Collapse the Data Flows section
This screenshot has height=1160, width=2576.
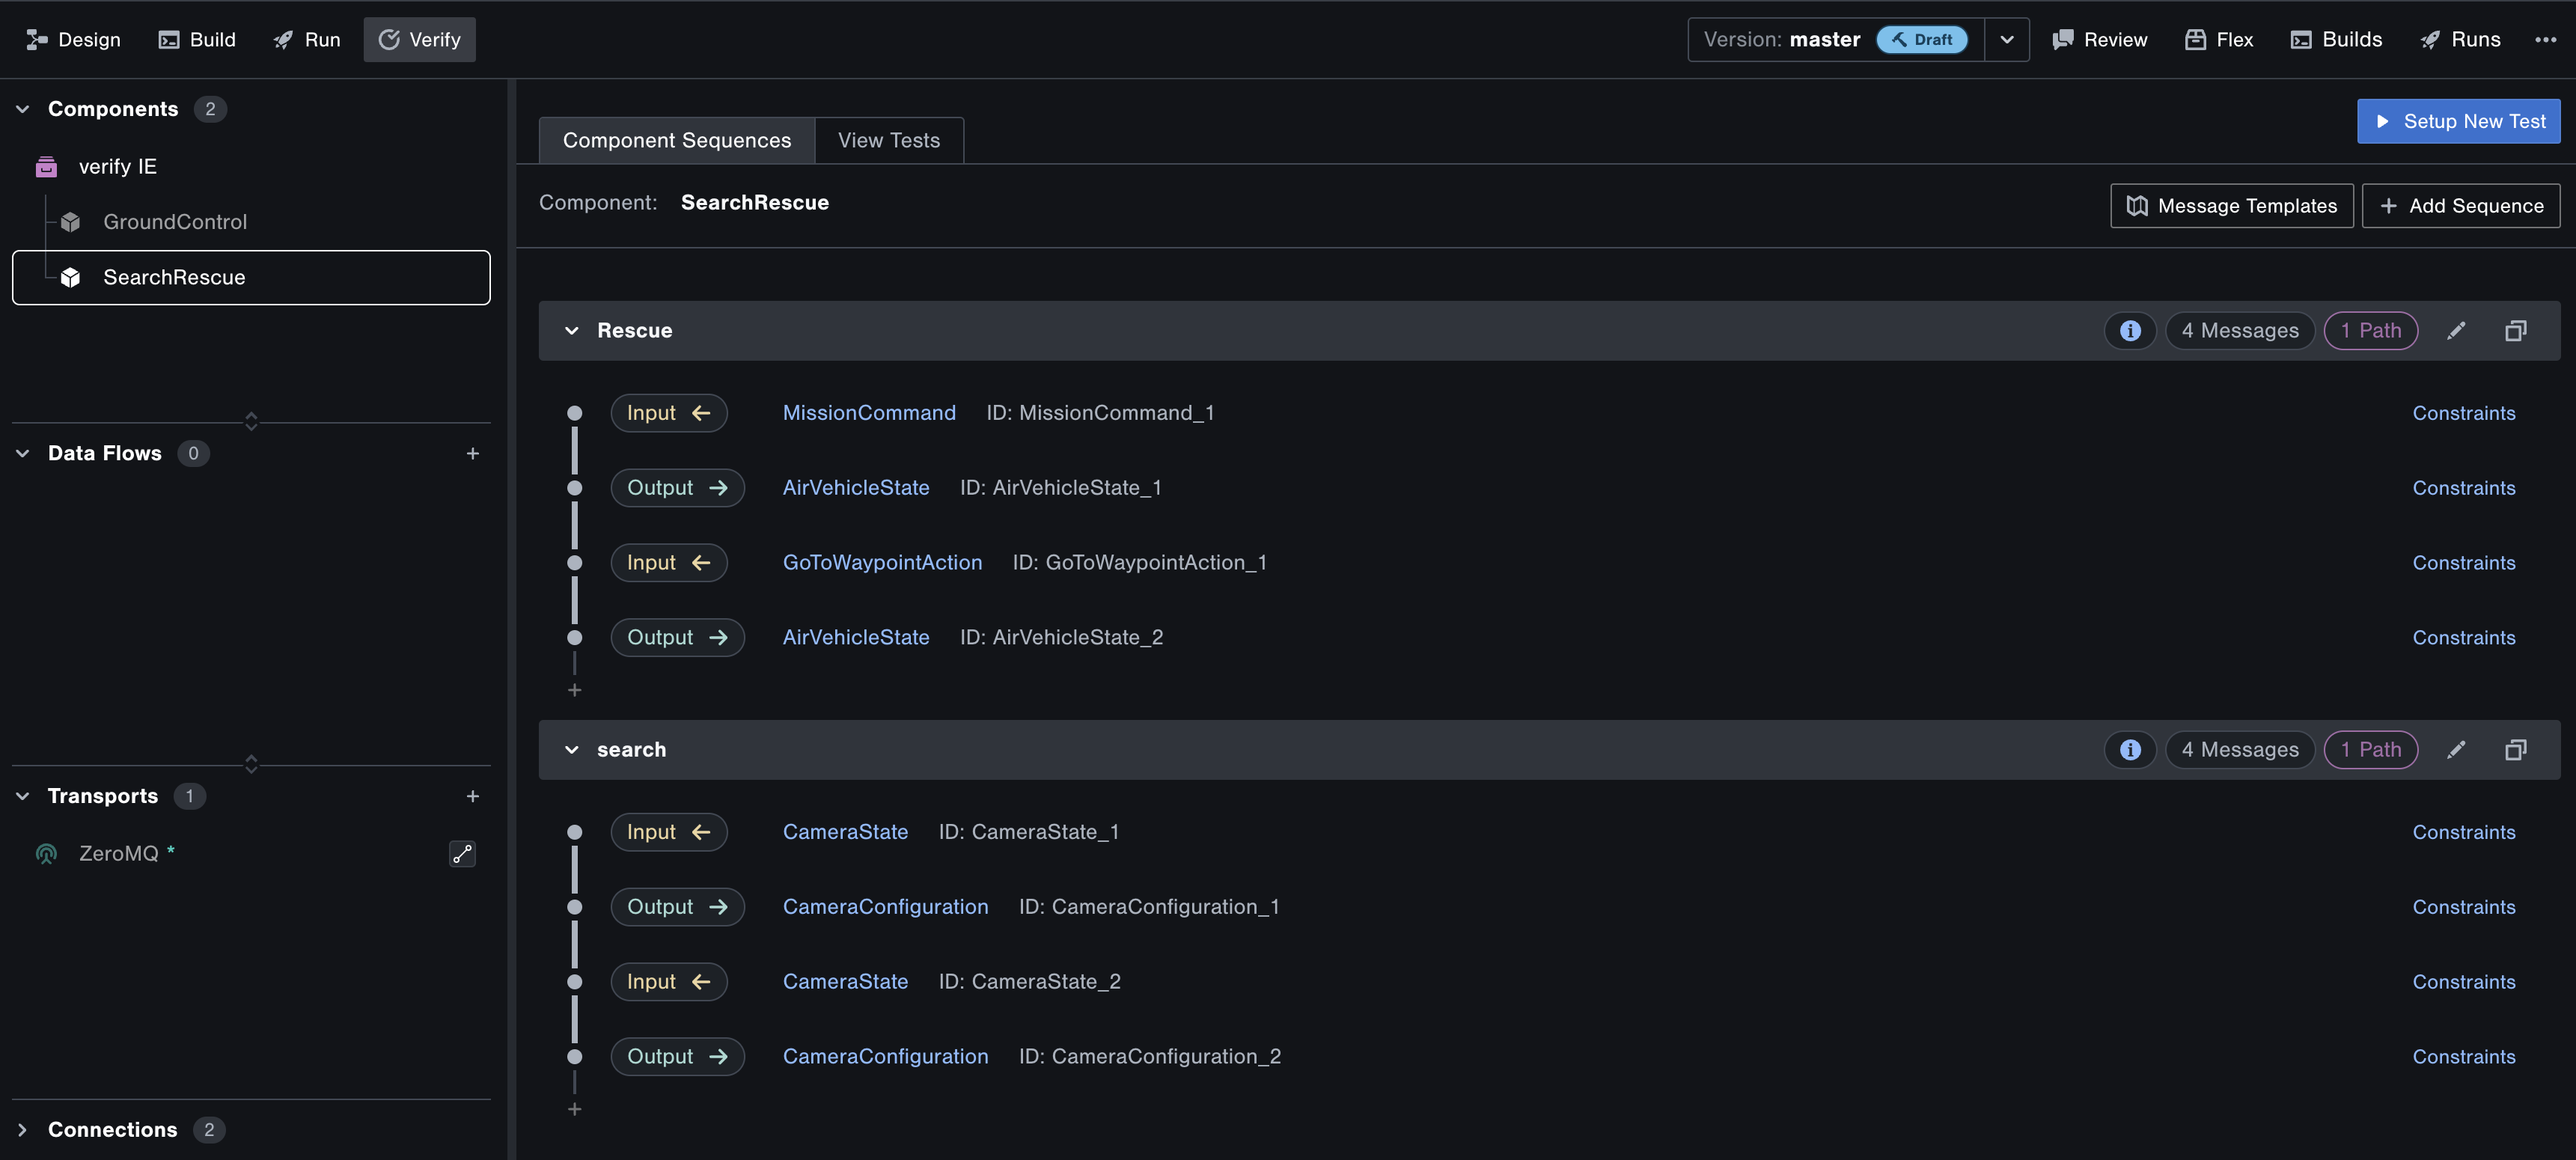(x=22, y=453)
